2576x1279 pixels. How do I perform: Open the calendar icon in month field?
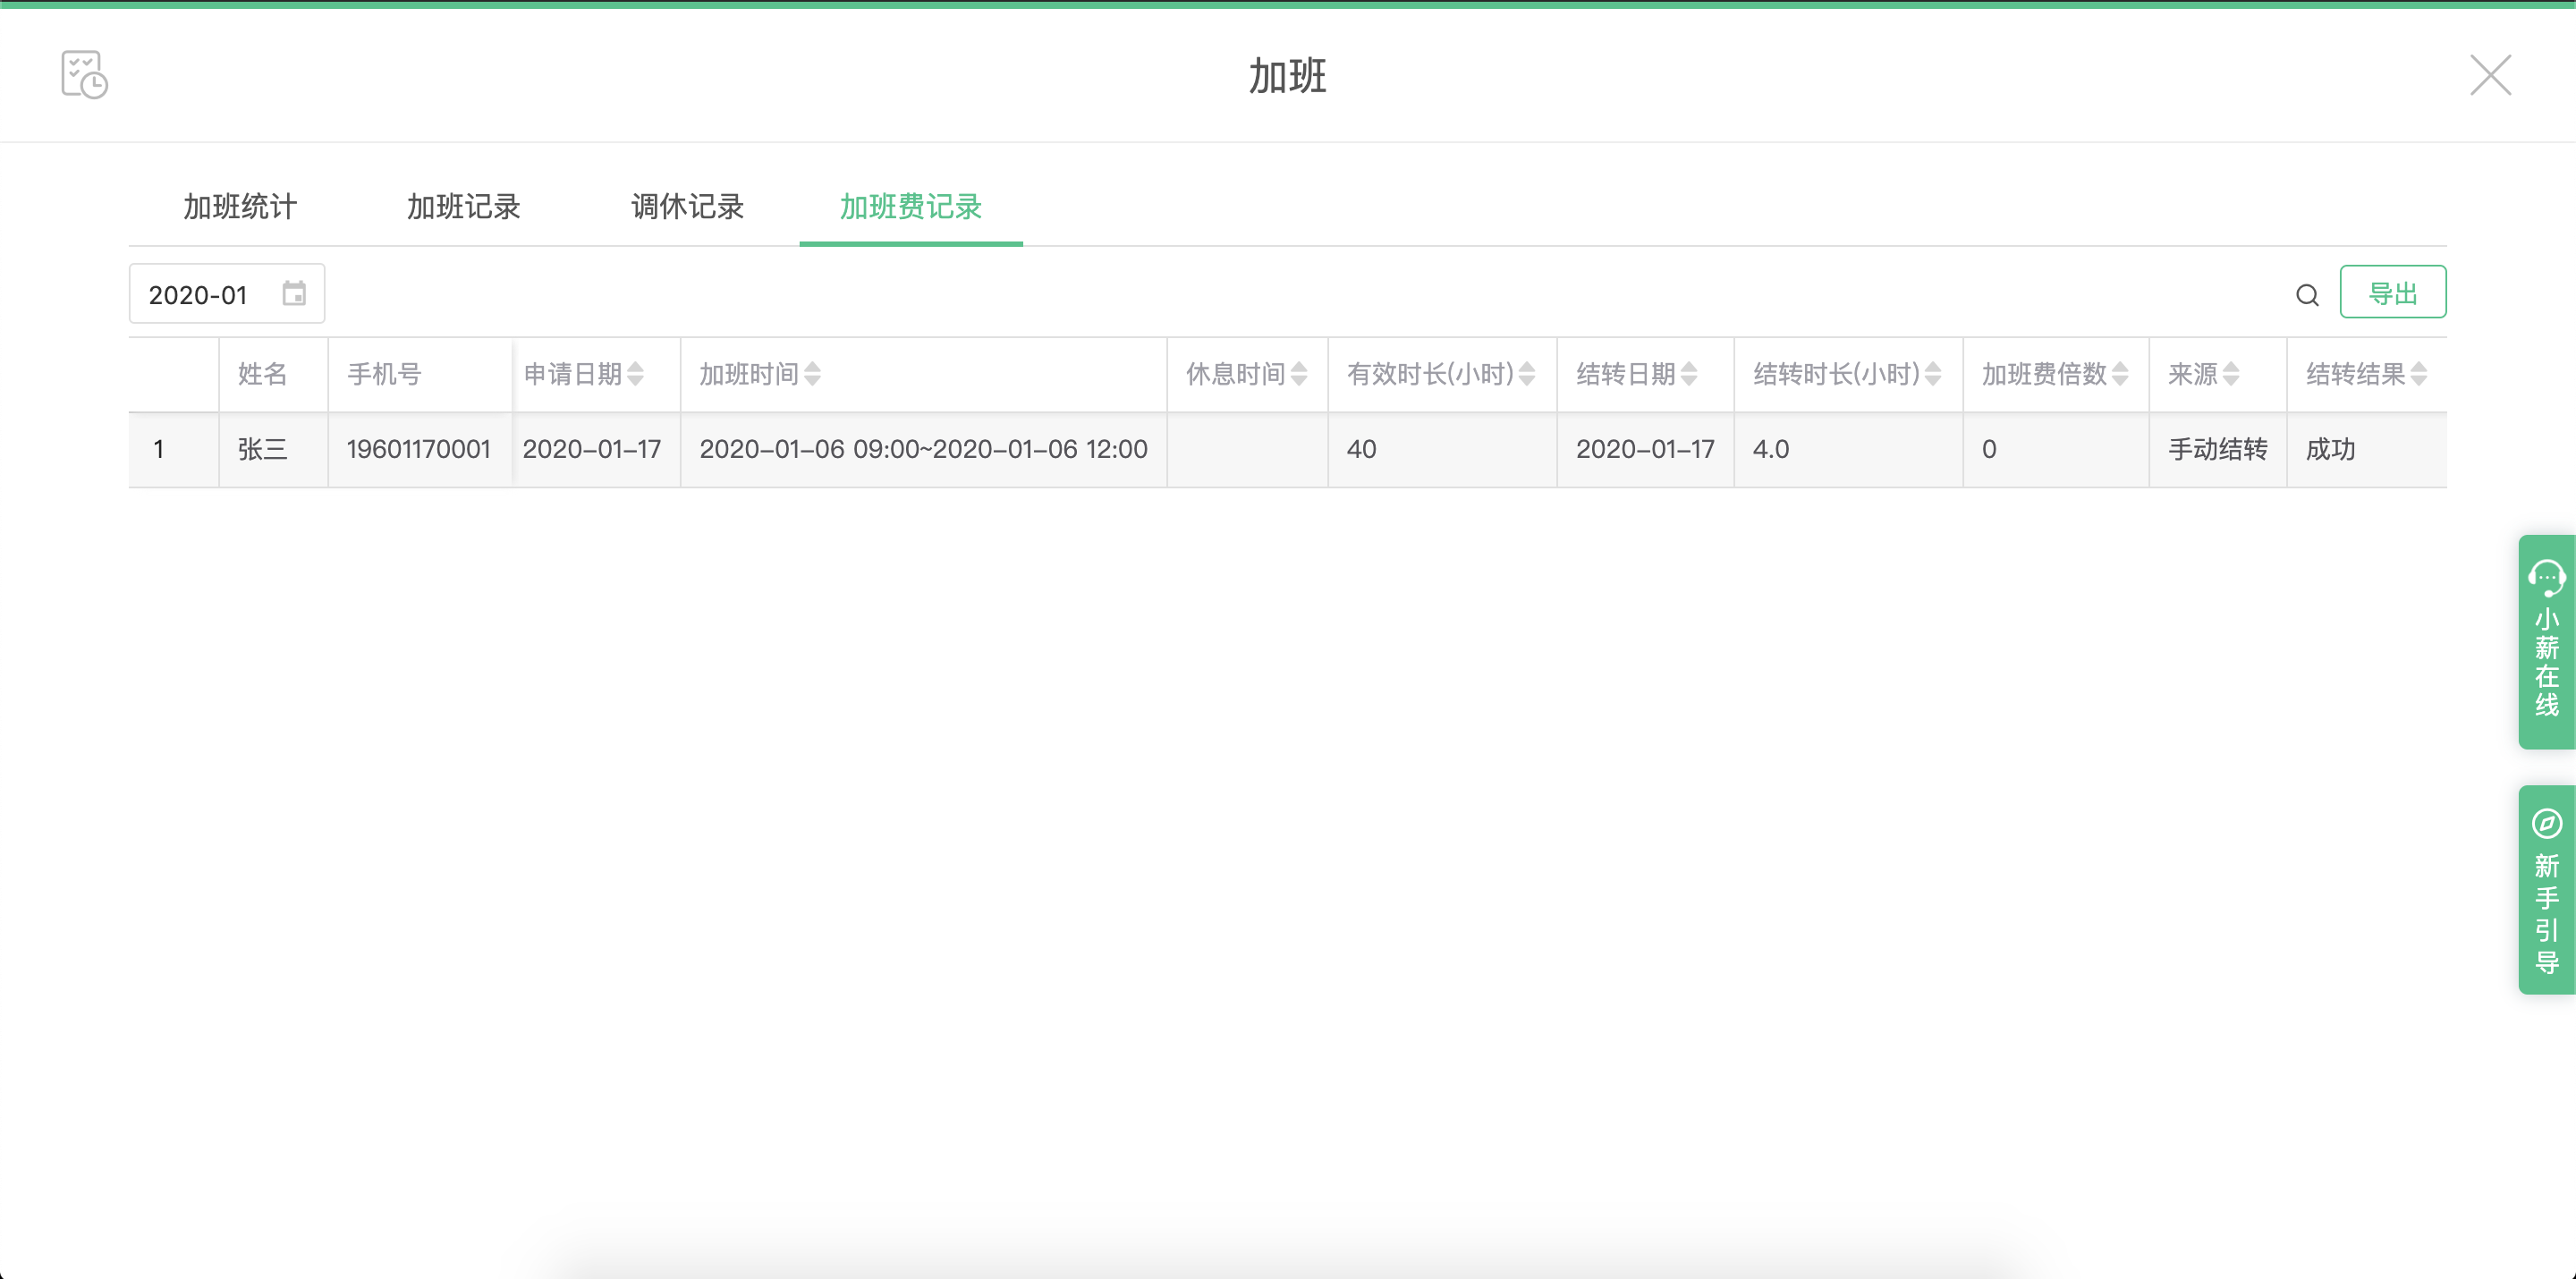point(294,294)
